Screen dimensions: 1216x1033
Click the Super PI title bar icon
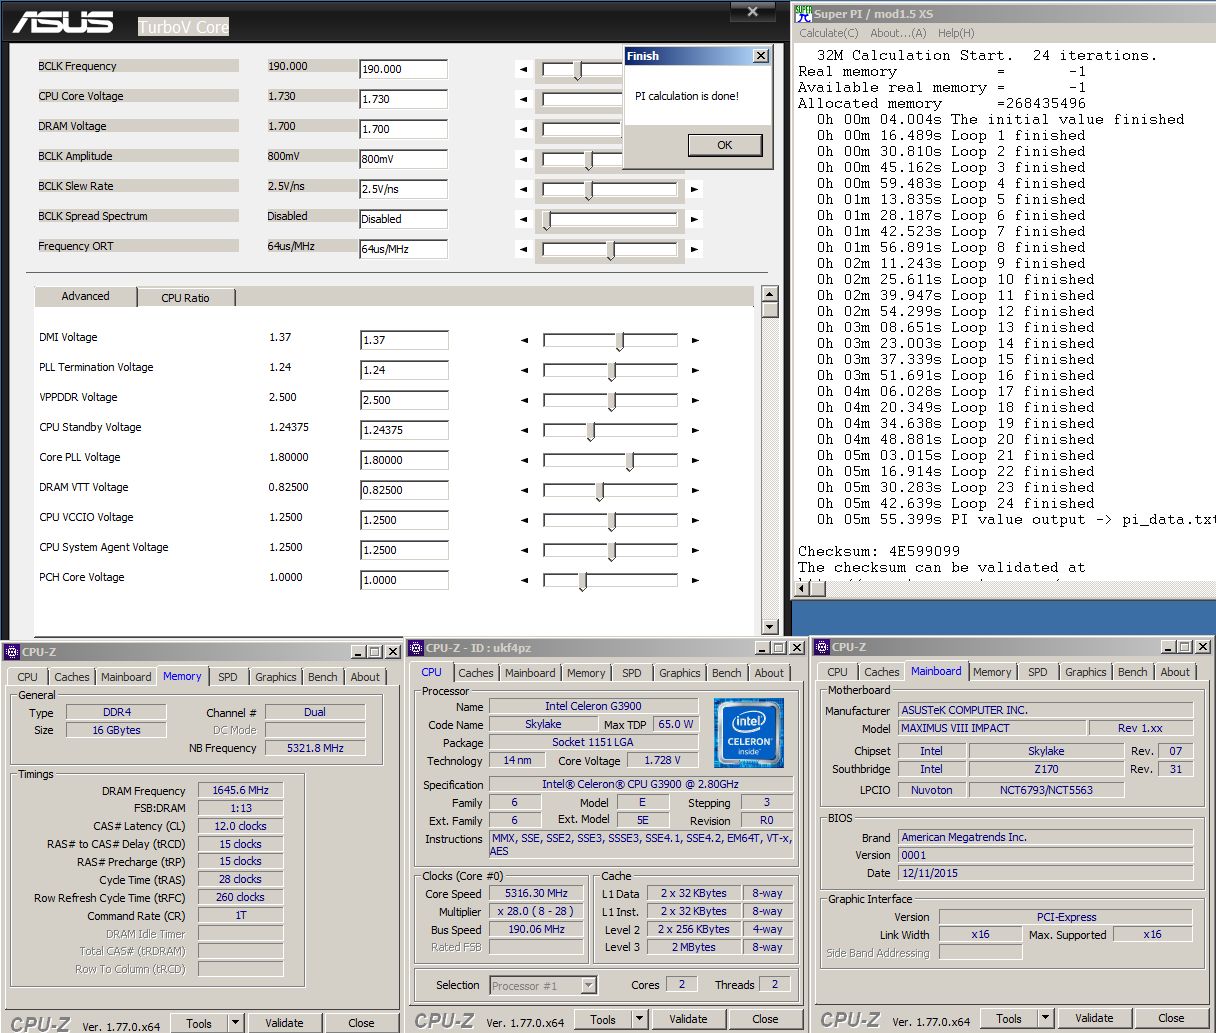click(803, 13)
